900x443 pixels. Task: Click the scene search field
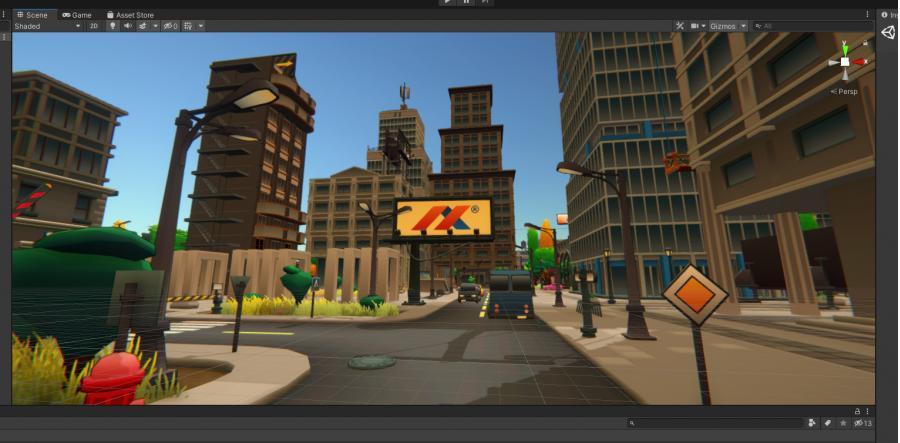[x=812, y=26]
